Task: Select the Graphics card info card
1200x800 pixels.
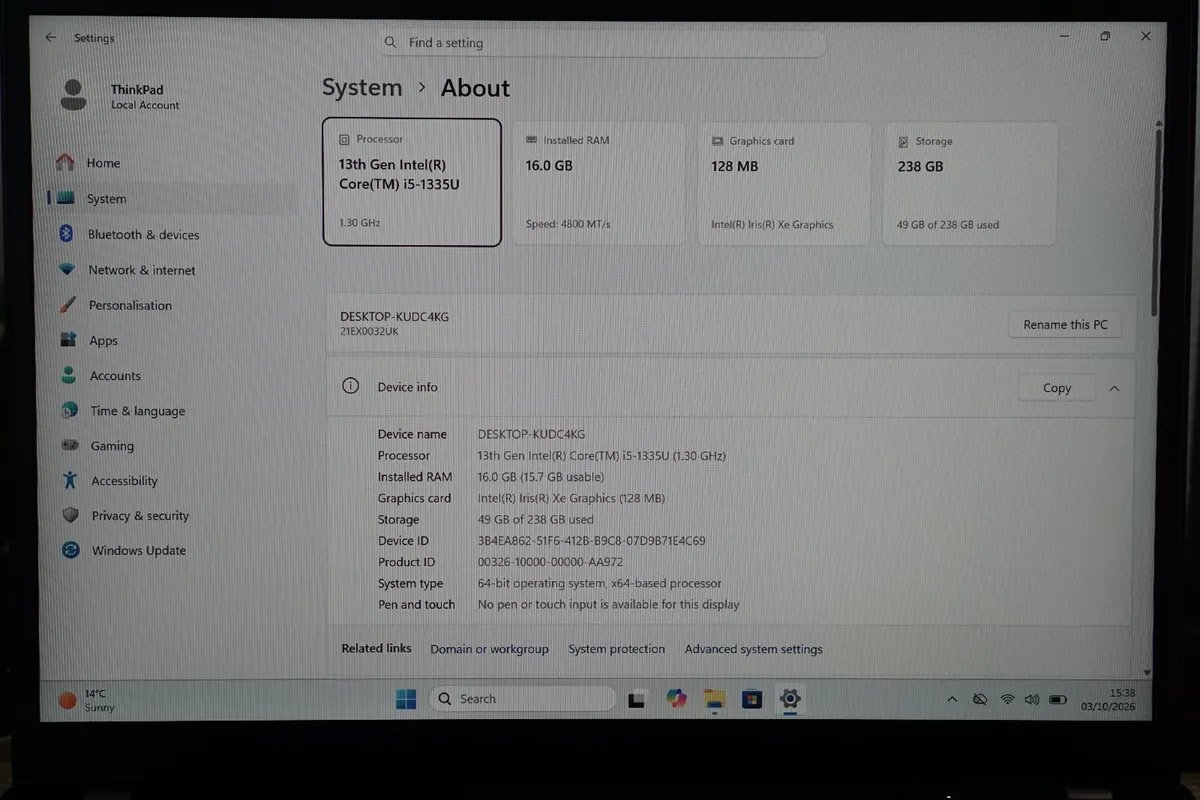Action: pyautogui.click(x=785, y=183)
